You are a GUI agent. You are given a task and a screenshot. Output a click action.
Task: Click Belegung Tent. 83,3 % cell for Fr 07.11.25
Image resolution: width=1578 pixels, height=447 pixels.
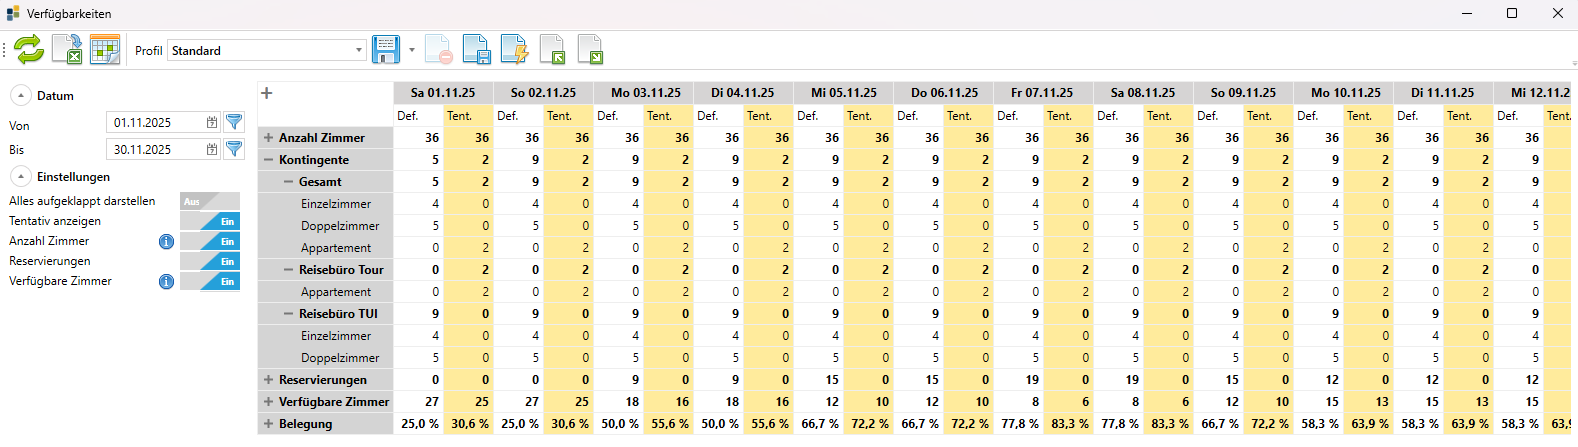tap(1069, 424)
